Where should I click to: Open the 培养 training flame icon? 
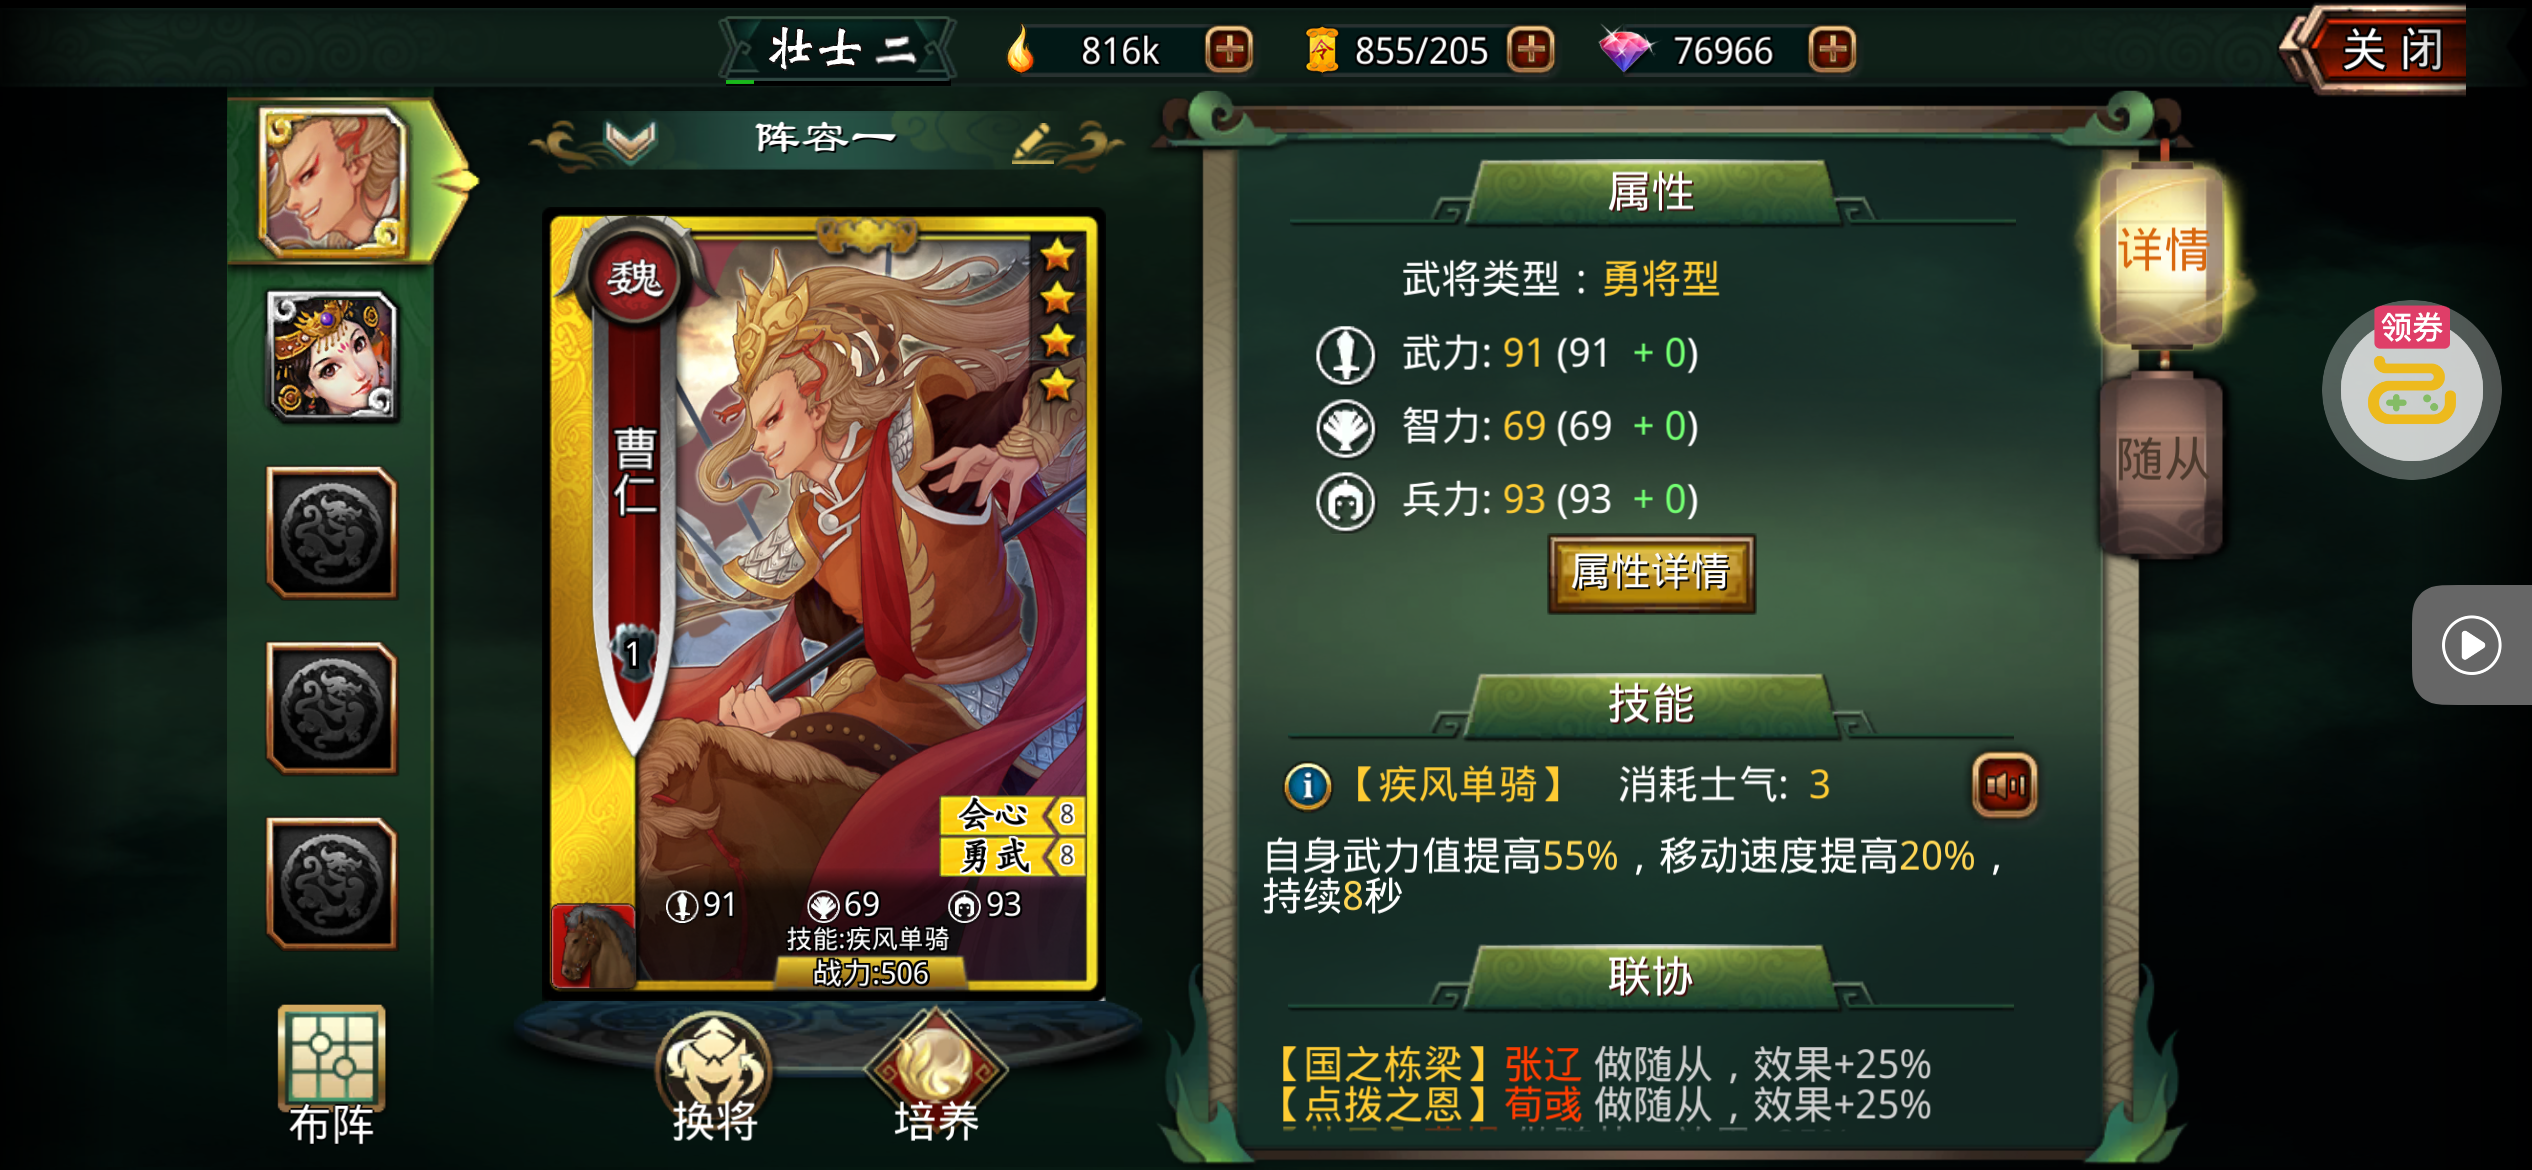[x=936, y=1078]
